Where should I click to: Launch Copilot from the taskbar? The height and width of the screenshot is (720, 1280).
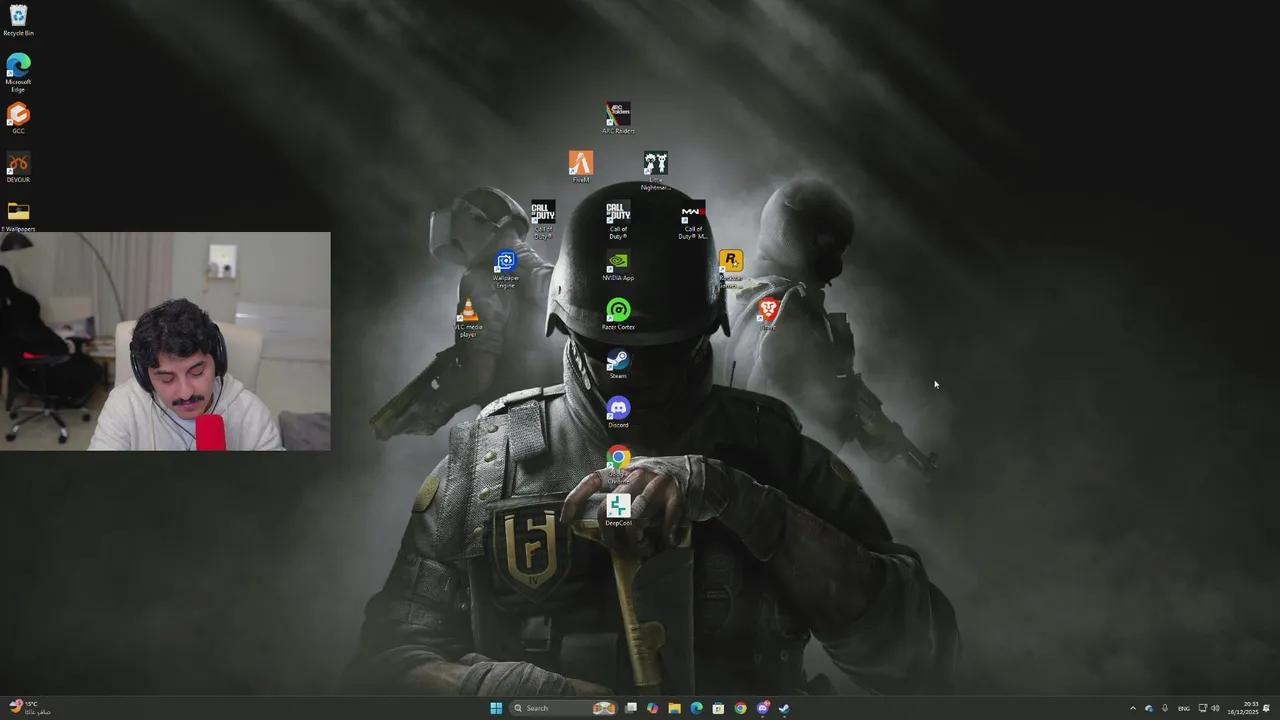[x=652, y=708]
